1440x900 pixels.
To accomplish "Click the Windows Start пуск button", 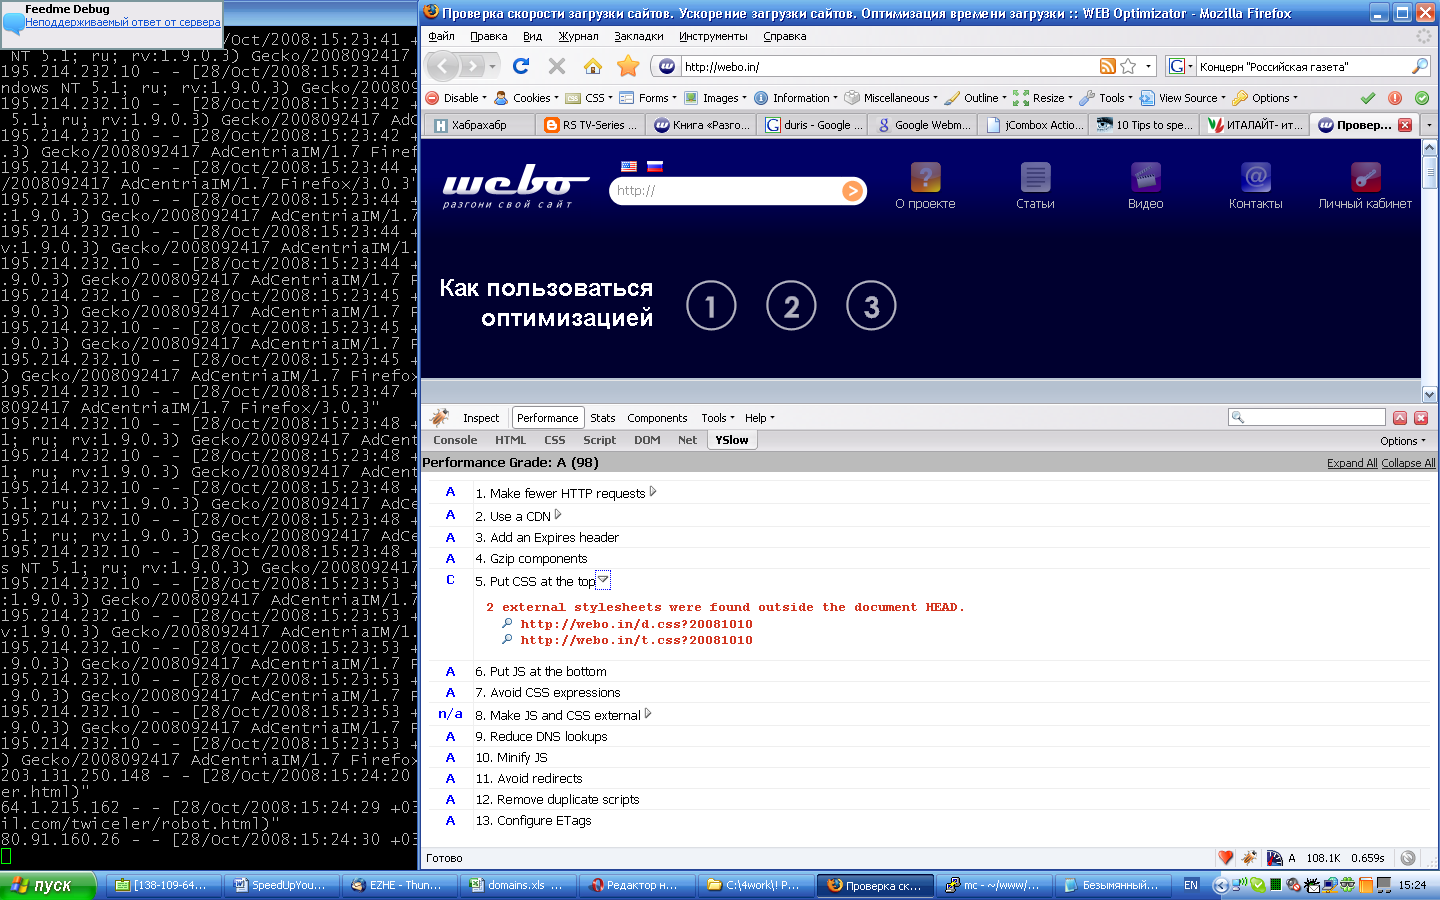I will [47, 885].
